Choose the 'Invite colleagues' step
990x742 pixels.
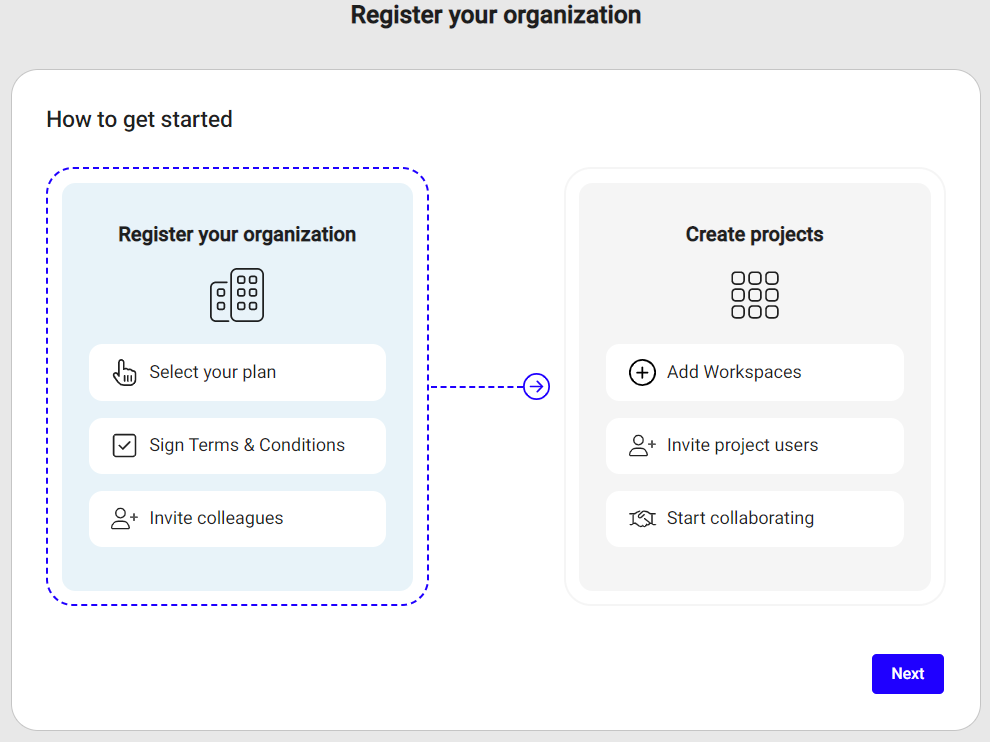(x=237, y=518)
